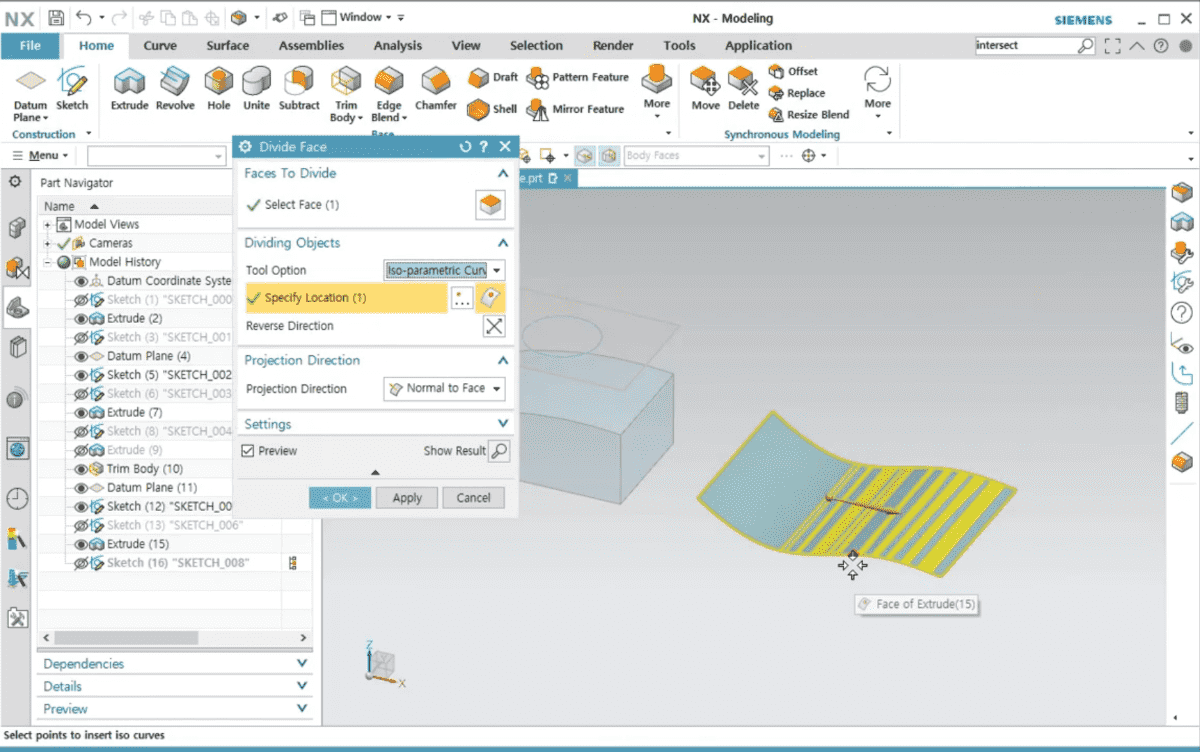Switch to the Curve ribbon tab
This screenshot has width=1200, height=752.
[x=160, y=45]
